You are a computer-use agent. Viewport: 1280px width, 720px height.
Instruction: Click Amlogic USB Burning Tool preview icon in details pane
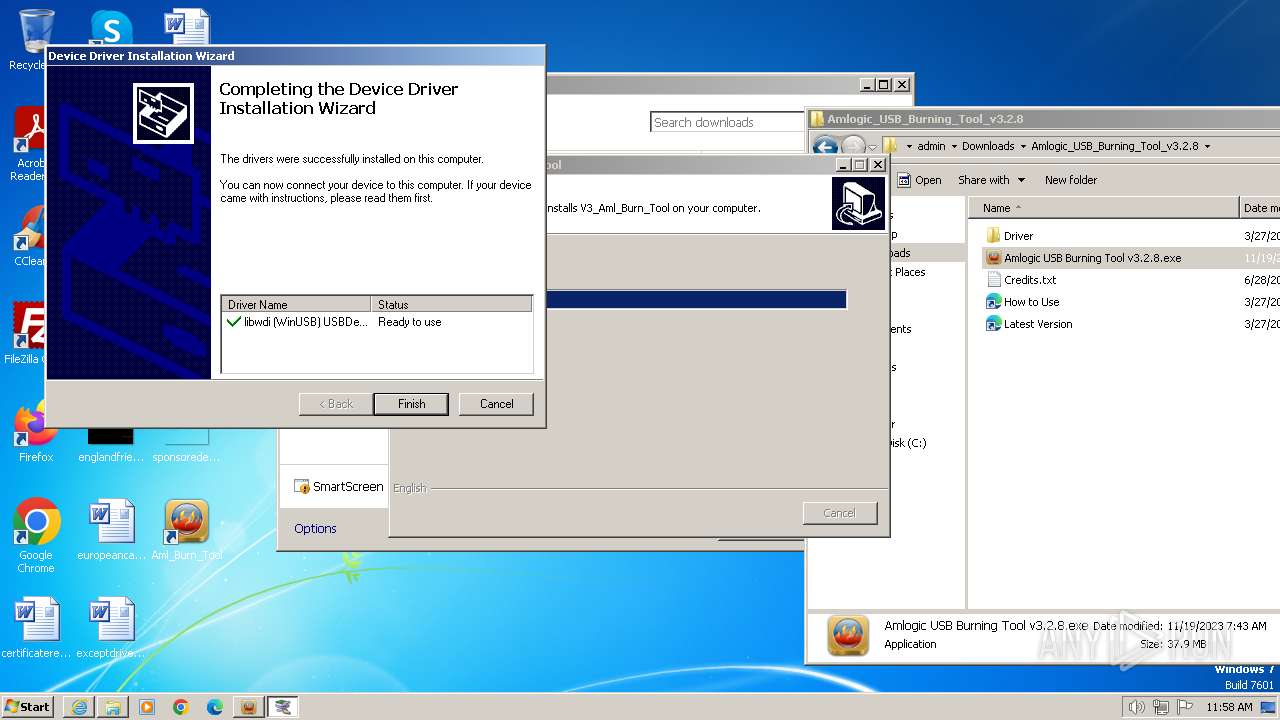tap(848, 635)
